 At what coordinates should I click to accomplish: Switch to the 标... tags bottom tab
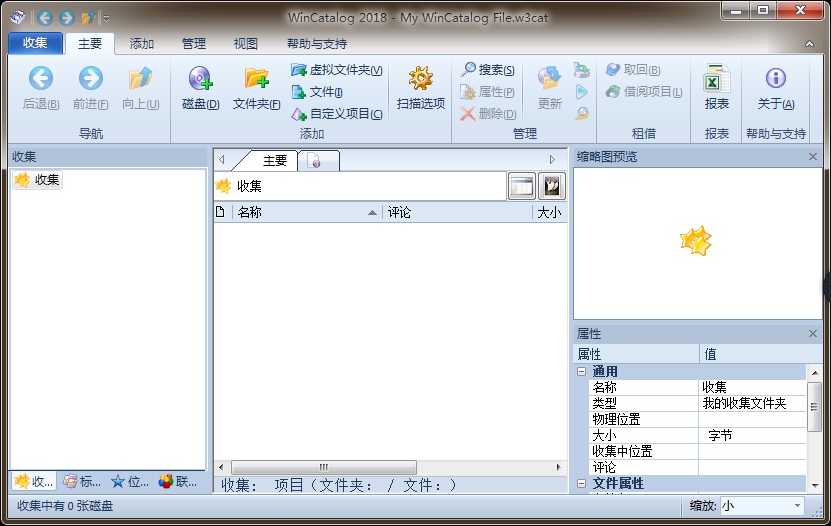(x=82, y=482)
